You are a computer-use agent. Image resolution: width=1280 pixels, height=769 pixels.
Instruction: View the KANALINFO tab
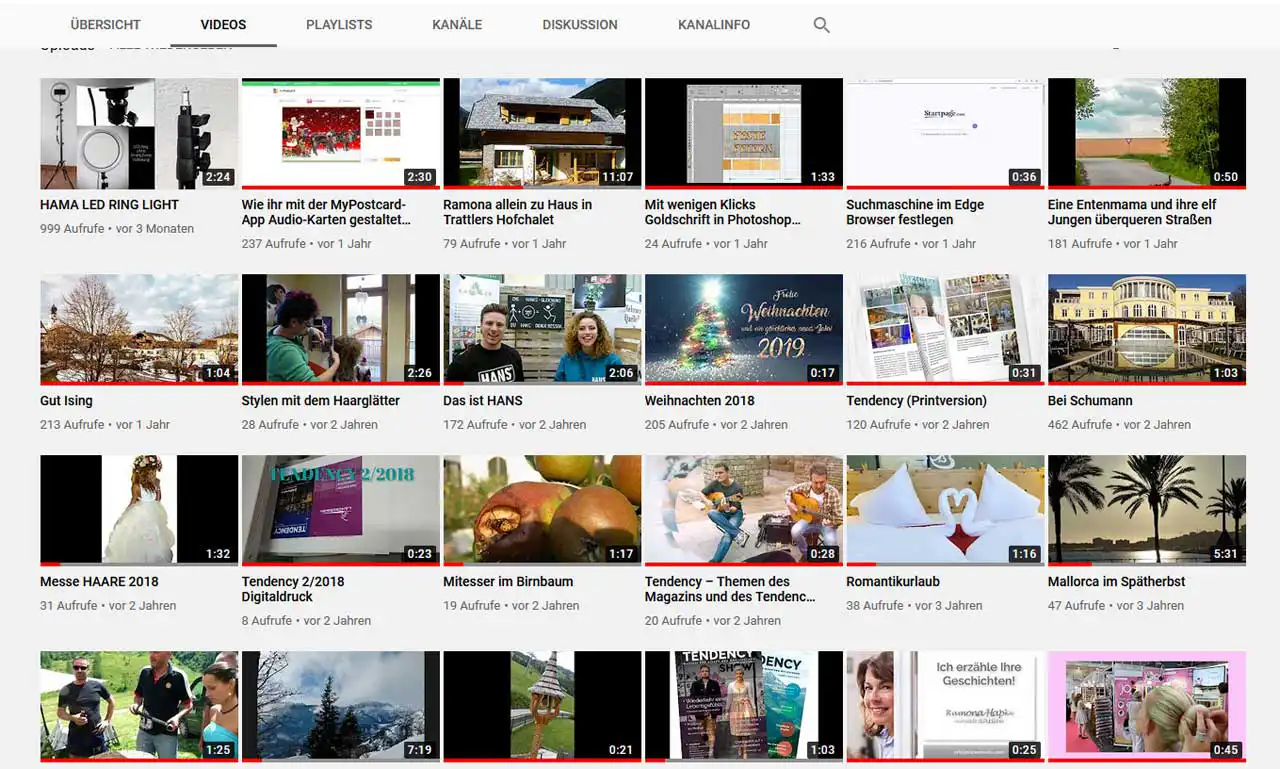pos(714,24)
